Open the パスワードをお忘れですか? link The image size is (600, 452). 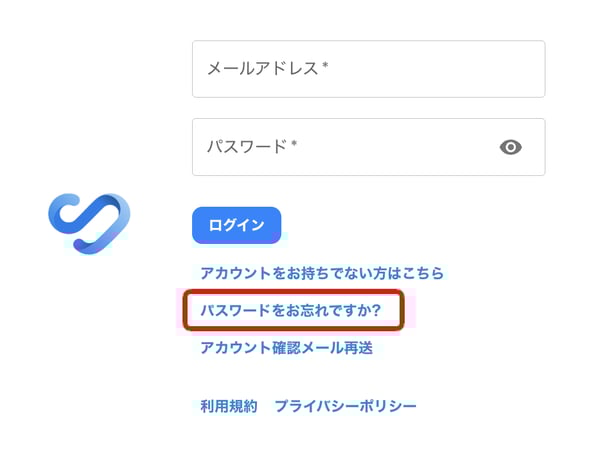[x=291, y=310]
